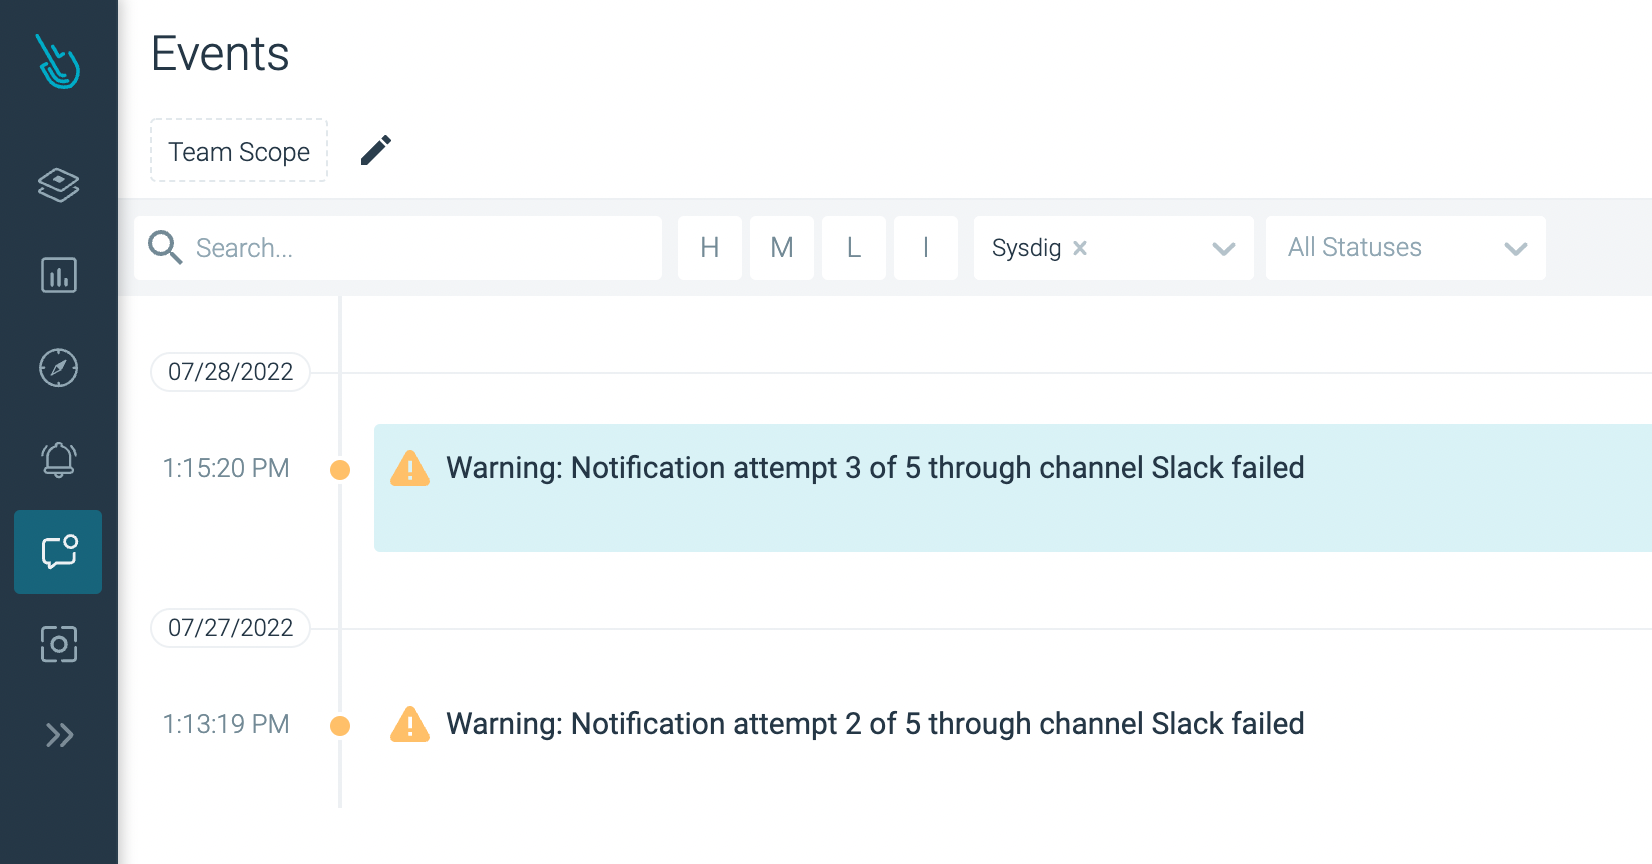Open the Overview layers icon in sidebar
The image size is (1652, 864).
pos(58,184)
